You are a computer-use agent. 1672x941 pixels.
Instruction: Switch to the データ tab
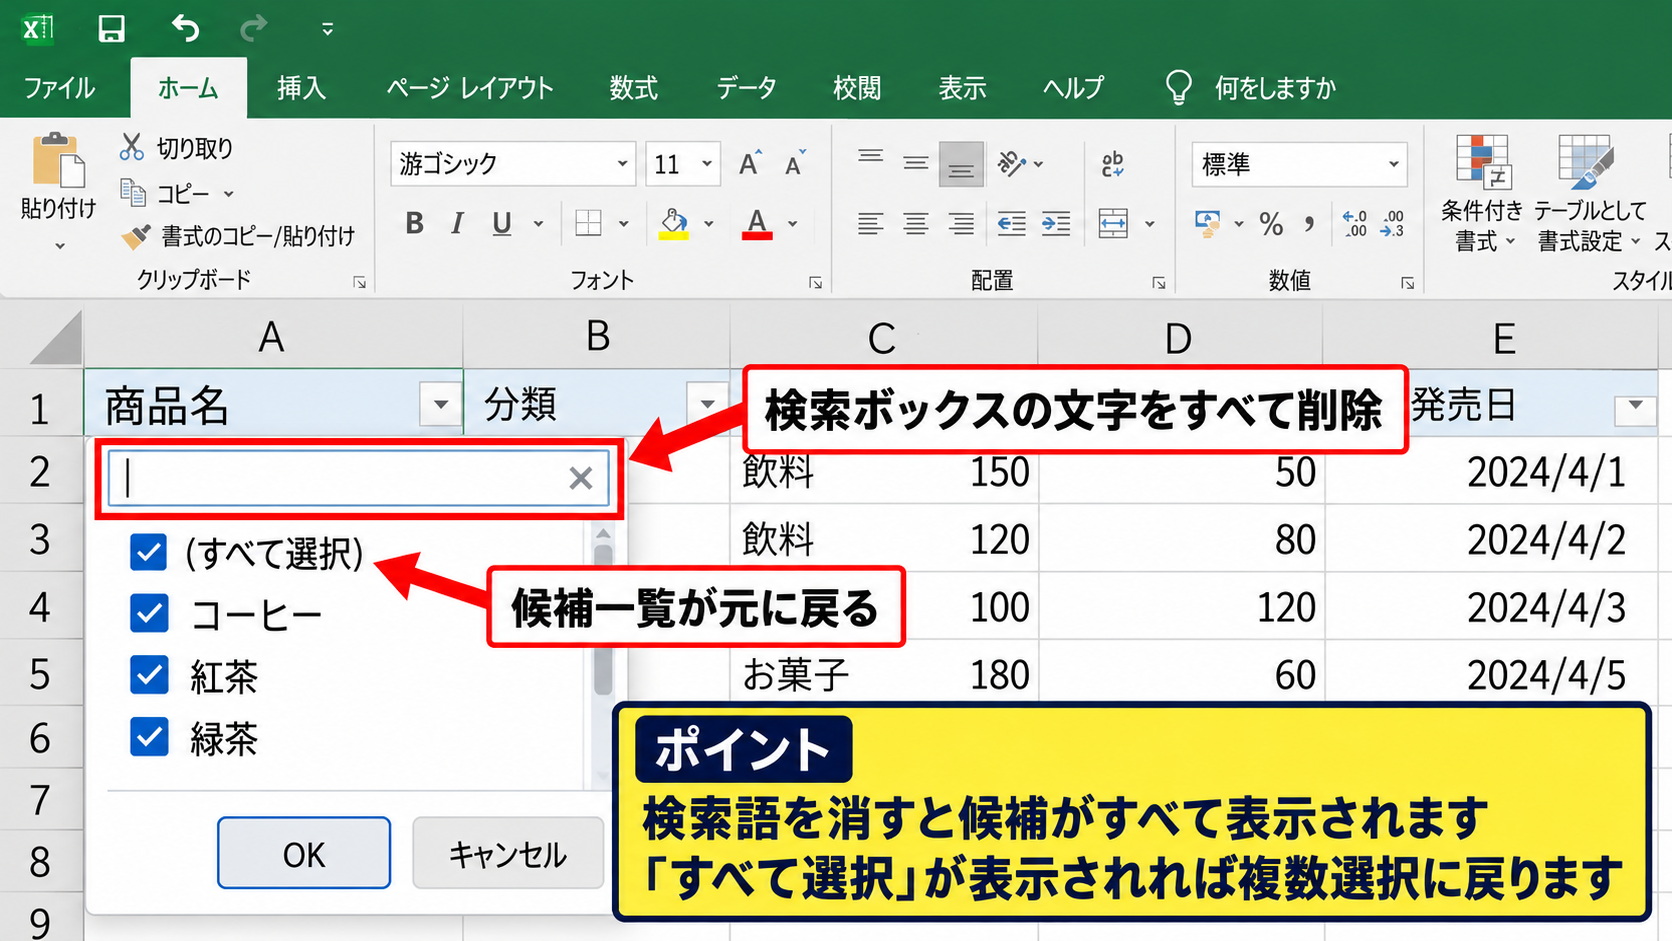pyautogui.click(x=746, y=88)
